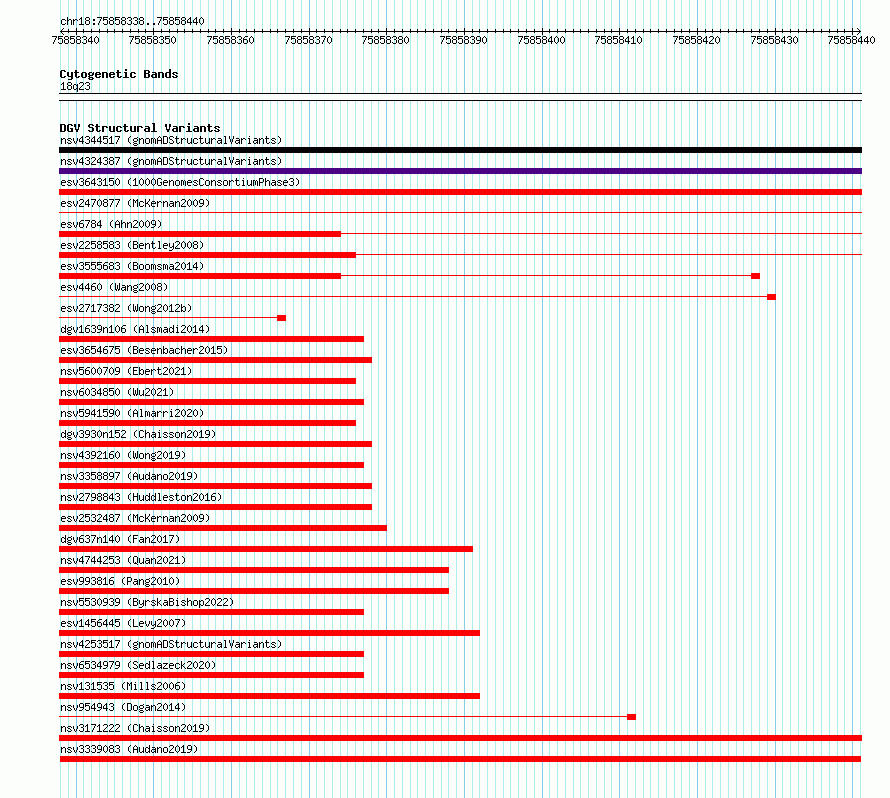Open nsv5600709 Ebert2021 label

point(126,371)
